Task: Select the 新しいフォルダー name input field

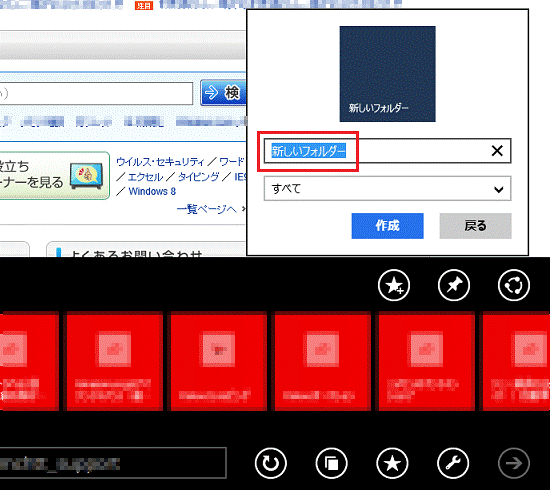Action: pos(387,151)
